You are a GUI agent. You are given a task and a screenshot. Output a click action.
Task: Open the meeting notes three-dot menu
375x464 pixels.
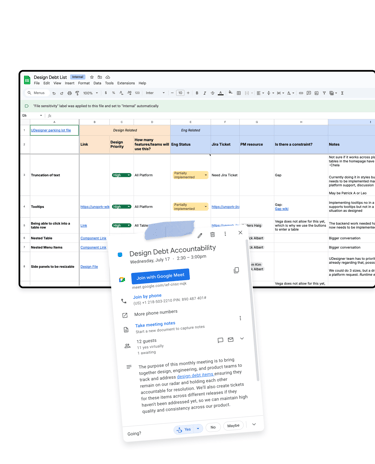(240, 318)
